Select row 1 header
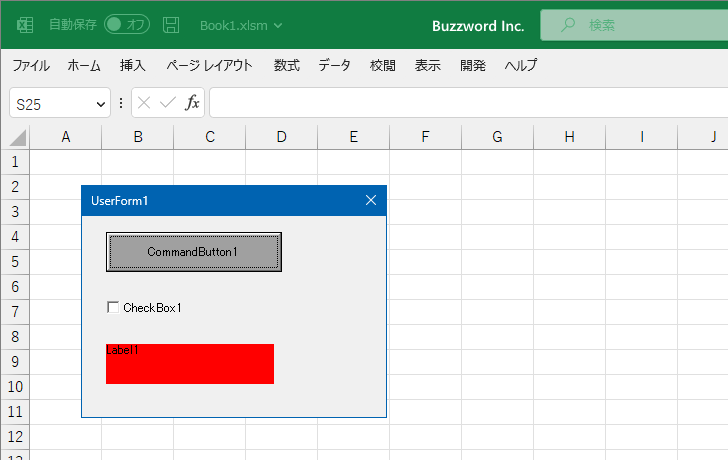The image size is (728, 460). tap(15, 162)
